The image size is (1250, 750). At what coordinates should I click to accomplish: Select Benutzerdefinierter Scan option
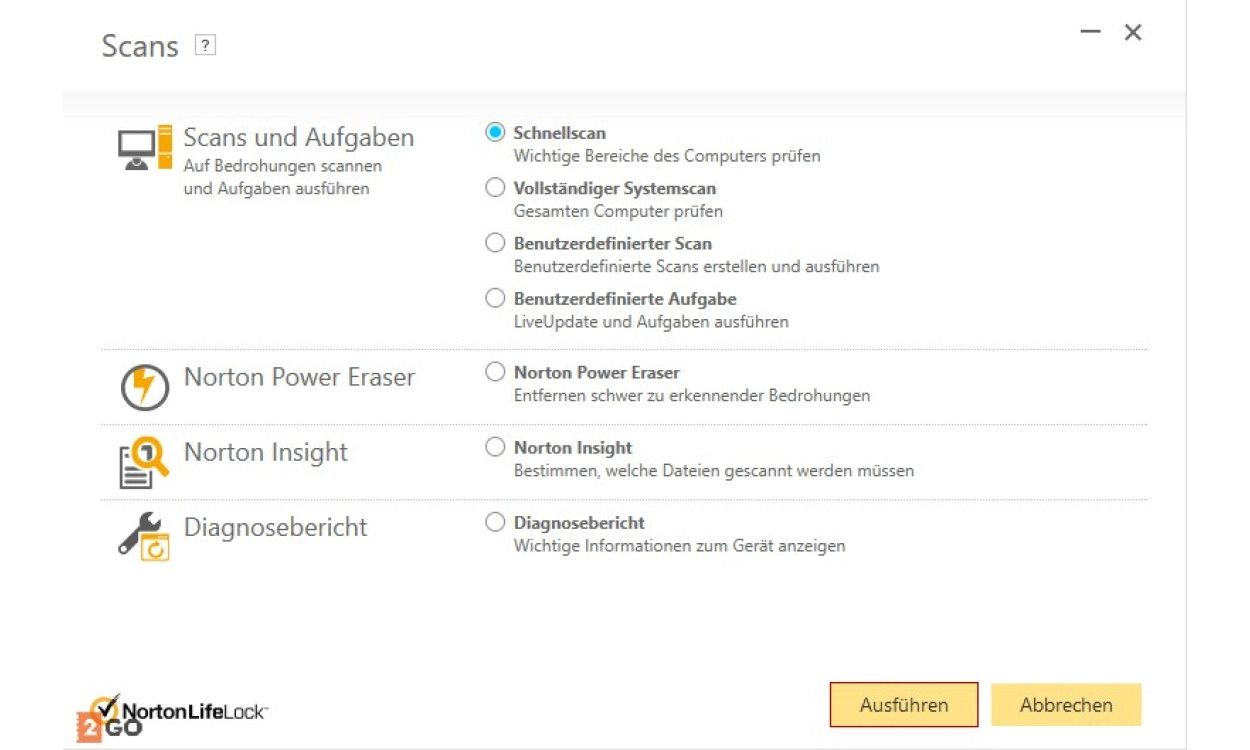coord(495,243)
